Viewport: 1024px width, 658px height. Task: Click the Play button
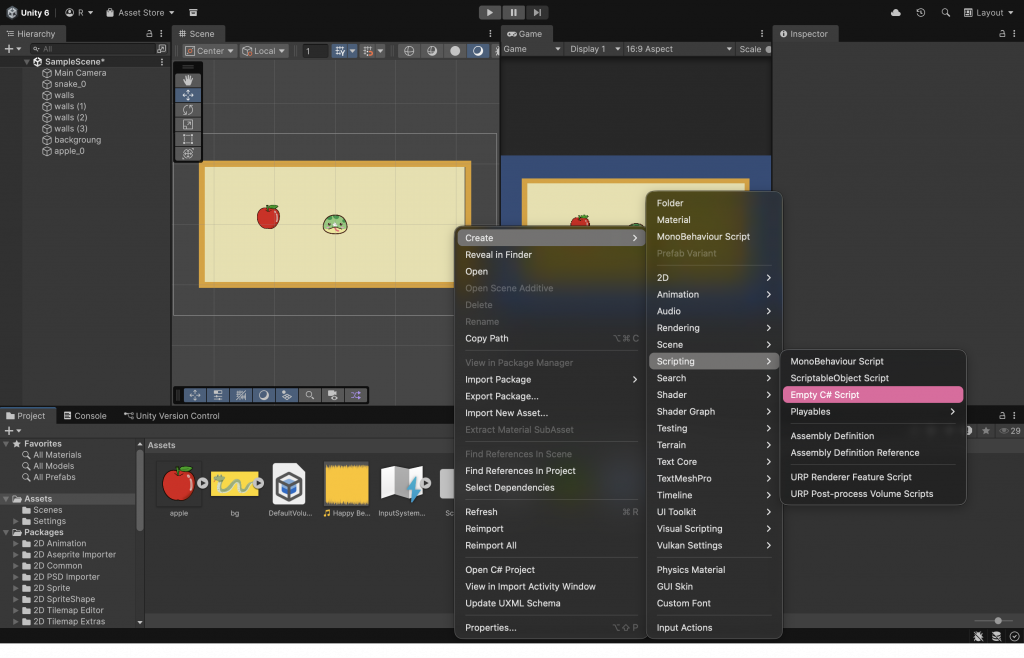pyautogui.click(x=489, y=12)
